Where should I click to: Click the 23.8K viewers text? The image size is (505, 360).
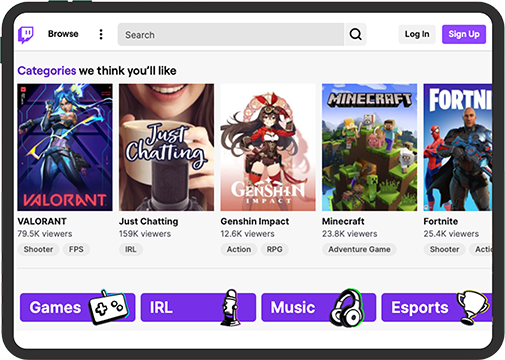click(349, 234)
